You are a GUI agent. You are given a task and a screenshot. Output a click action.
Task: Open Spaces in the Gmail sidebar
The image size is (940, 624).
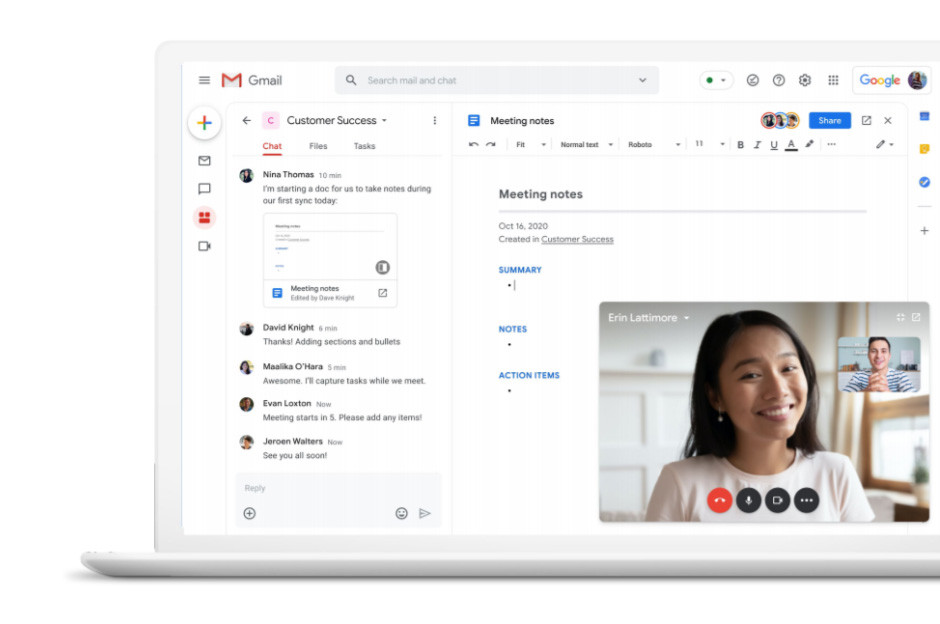coord(204,217)
